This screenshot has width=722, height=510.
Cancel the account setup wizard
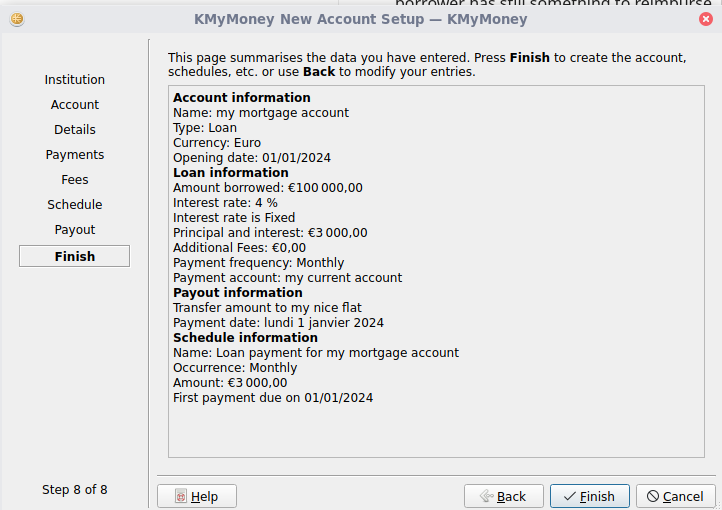click(x=675, y=496)
